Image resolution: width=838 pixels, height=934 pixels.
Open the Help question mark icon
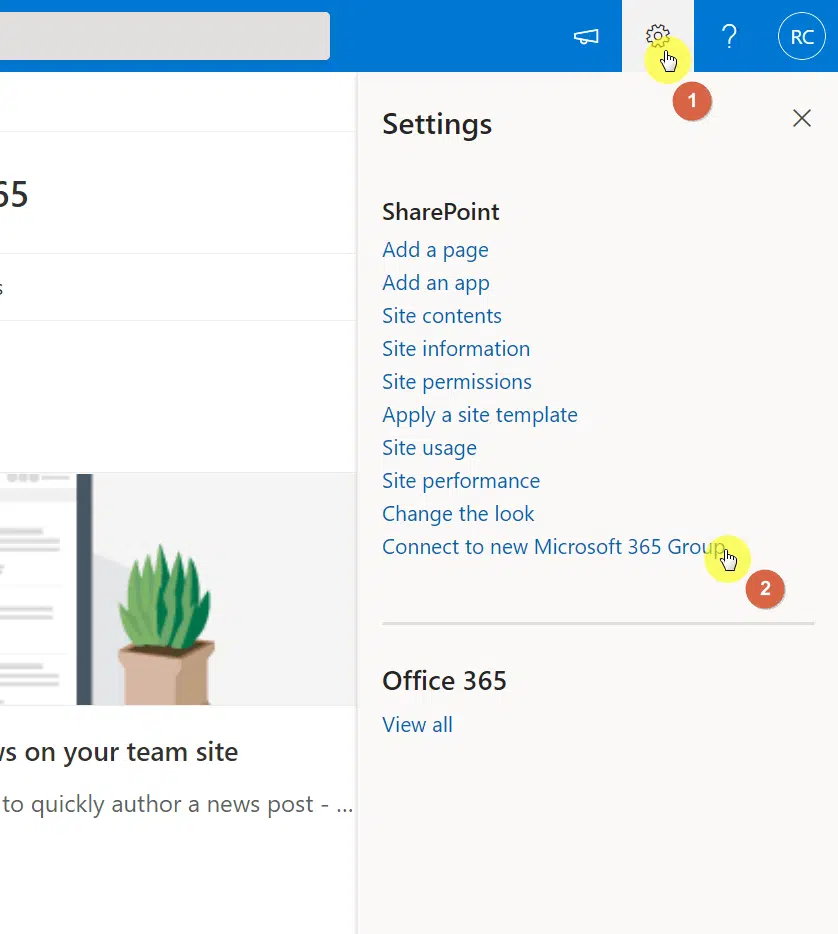point(730,36)
